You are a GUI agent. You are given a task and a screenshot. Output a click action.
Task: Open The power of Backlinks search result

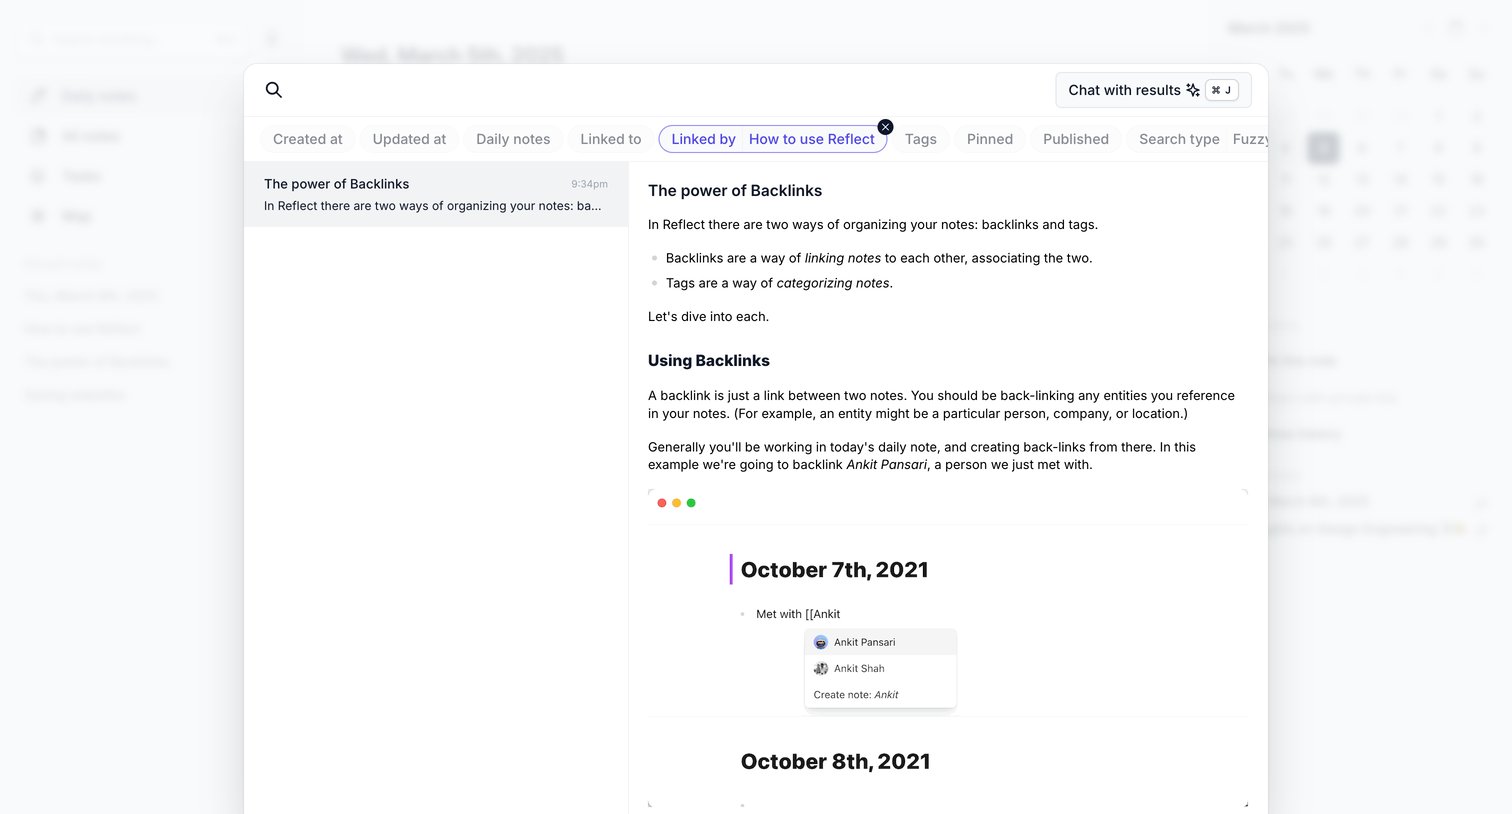pyautogui.click(x=436, y=195)
